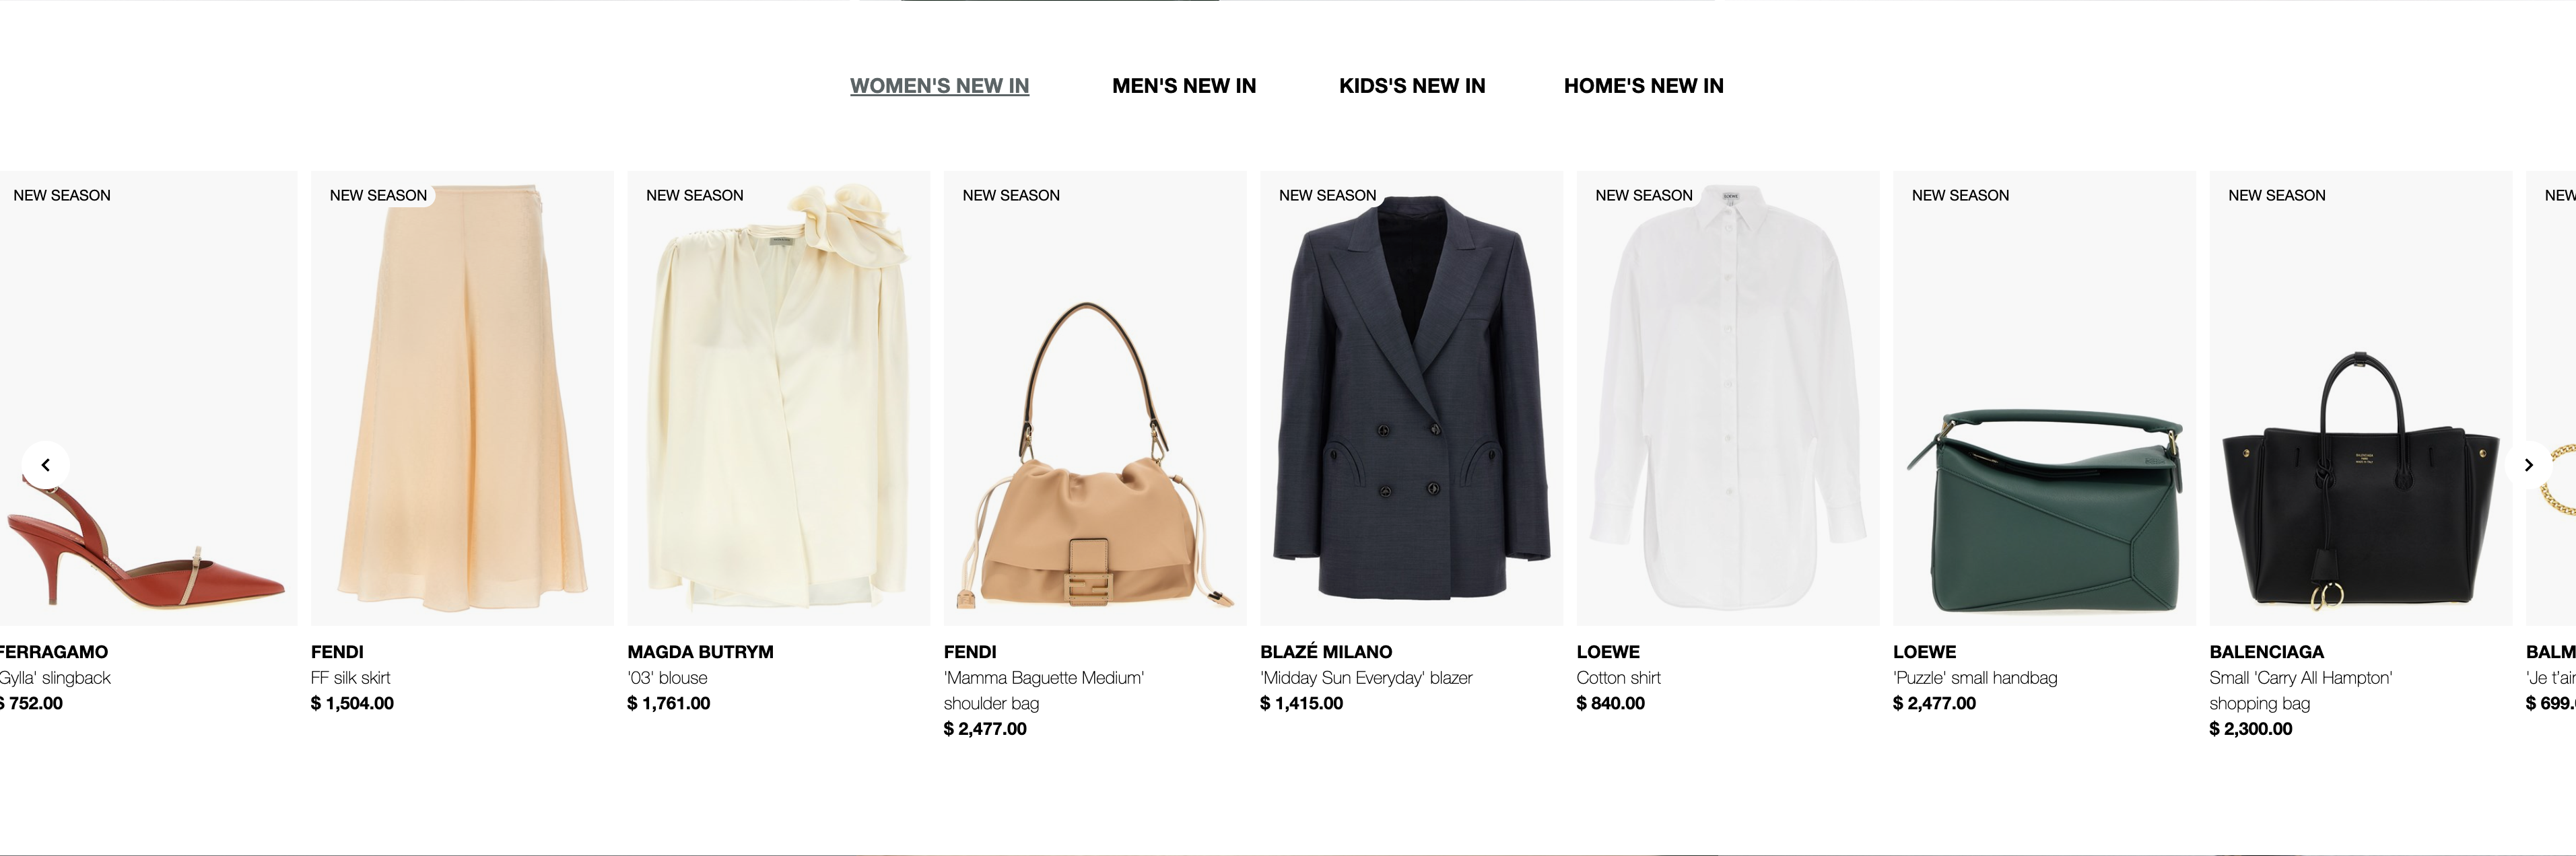Image resolution: width=2576 pixels, height=856 pixels.
Task: View the black Balenciaga shopping bag image
Action: (x=2361, y=398)
